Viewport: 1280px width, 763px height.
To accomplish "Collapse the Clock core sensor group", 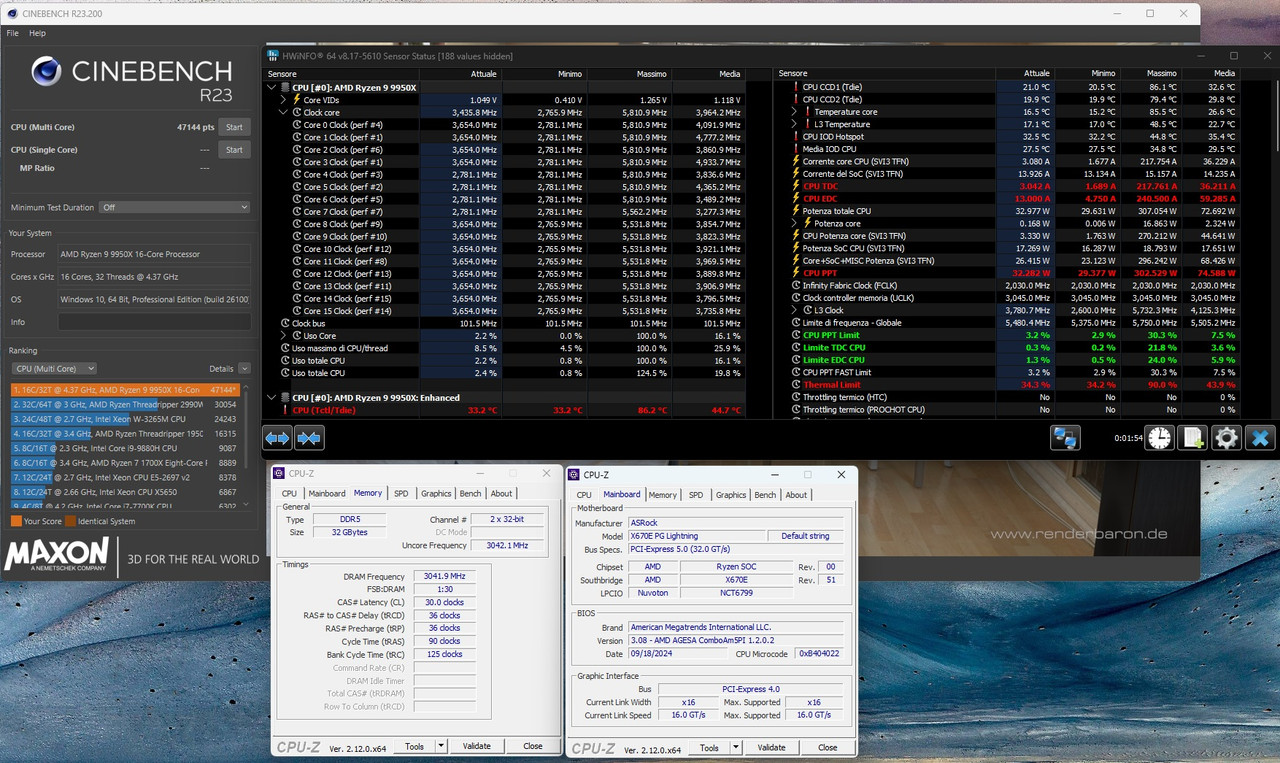I will [x=284, y=112].
